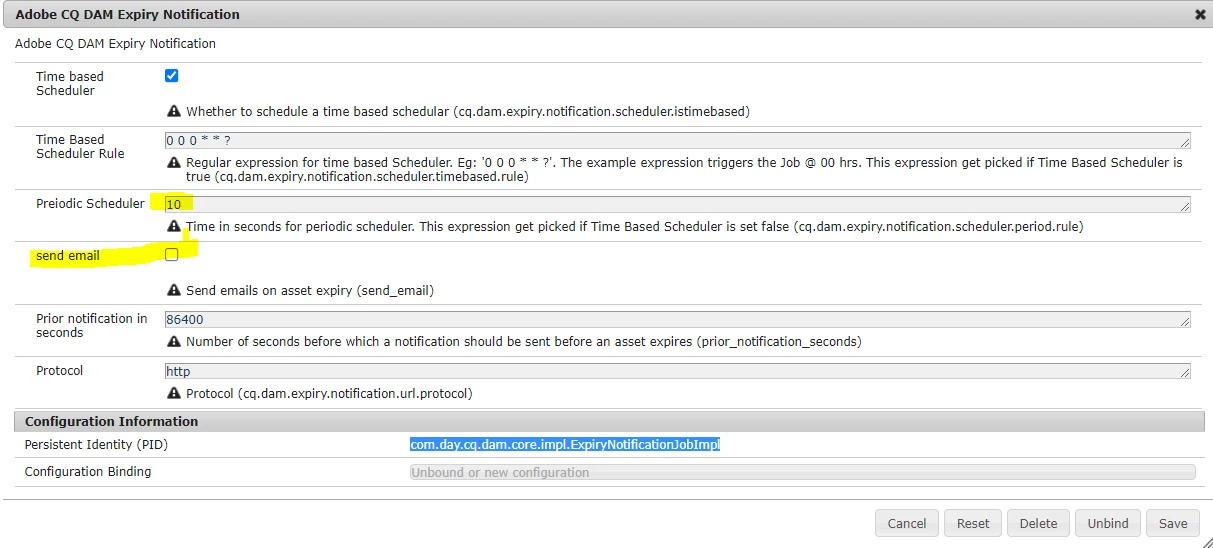
Task: Enable the send email checkbox
Action: click(171, 255)
